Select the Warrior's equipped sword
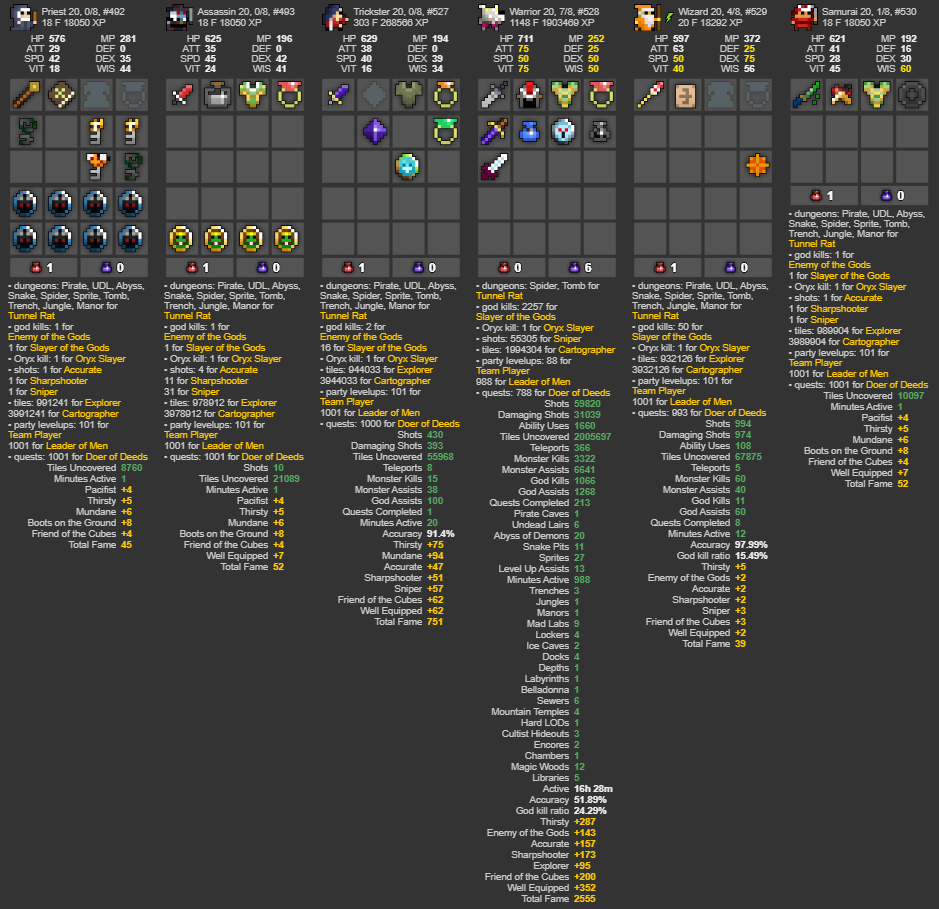This screenshot has height=909, width=939. pyautogui.click(x=494, y=95)
